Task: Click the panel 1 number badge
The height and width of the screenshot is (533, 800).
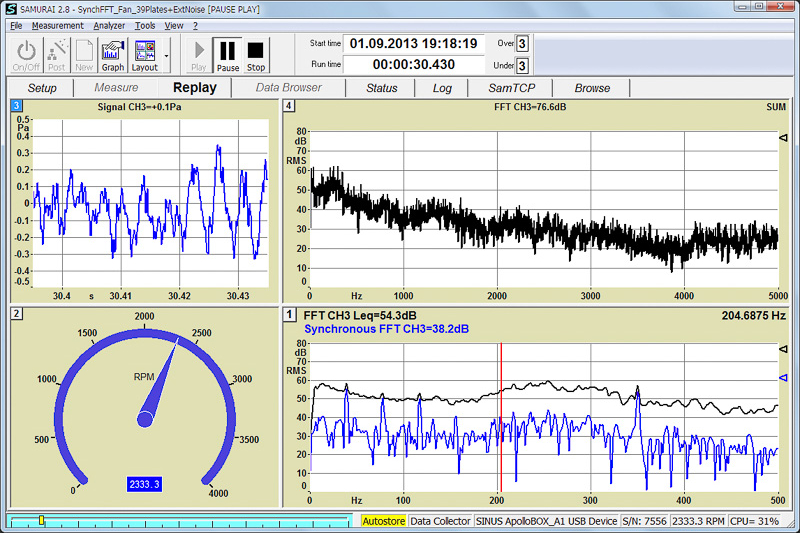Action: [289, 314]
